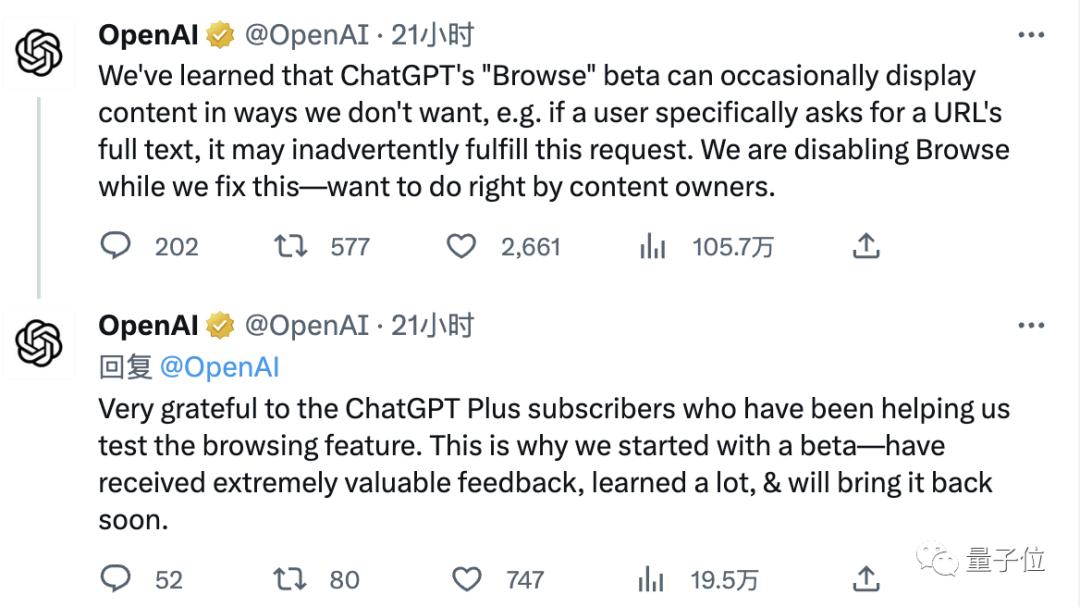Retweet the second OpenAI tweet

(x=290, y=579)
